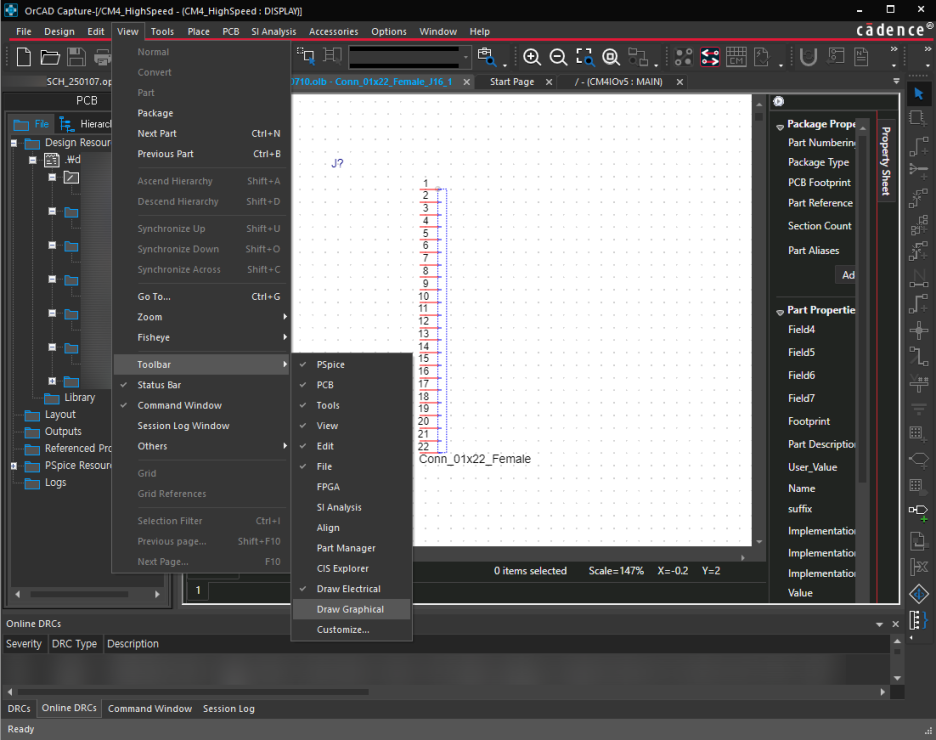Viewport: 936px width, 740px height.
Task: Toggle the Status Bar option
Action: [x=201, y=385]
